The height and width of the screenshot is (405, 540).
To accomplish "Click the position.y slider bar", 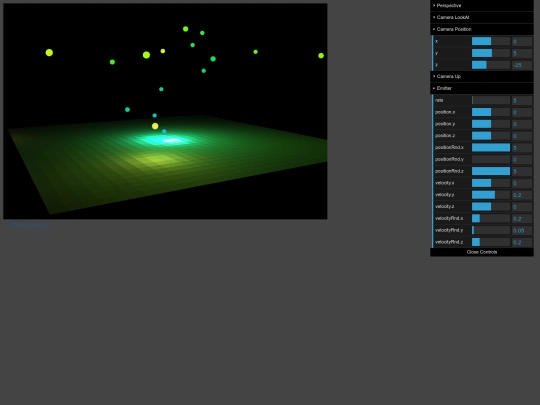I will pyautogui.click(x=491, y=124).
